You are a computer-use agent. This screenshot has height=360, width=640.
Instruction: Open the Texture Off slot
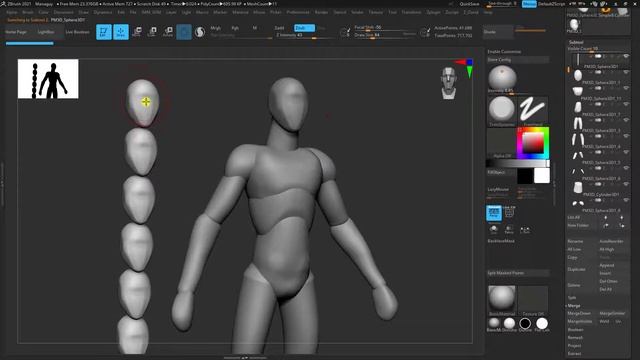pos(533,299)
